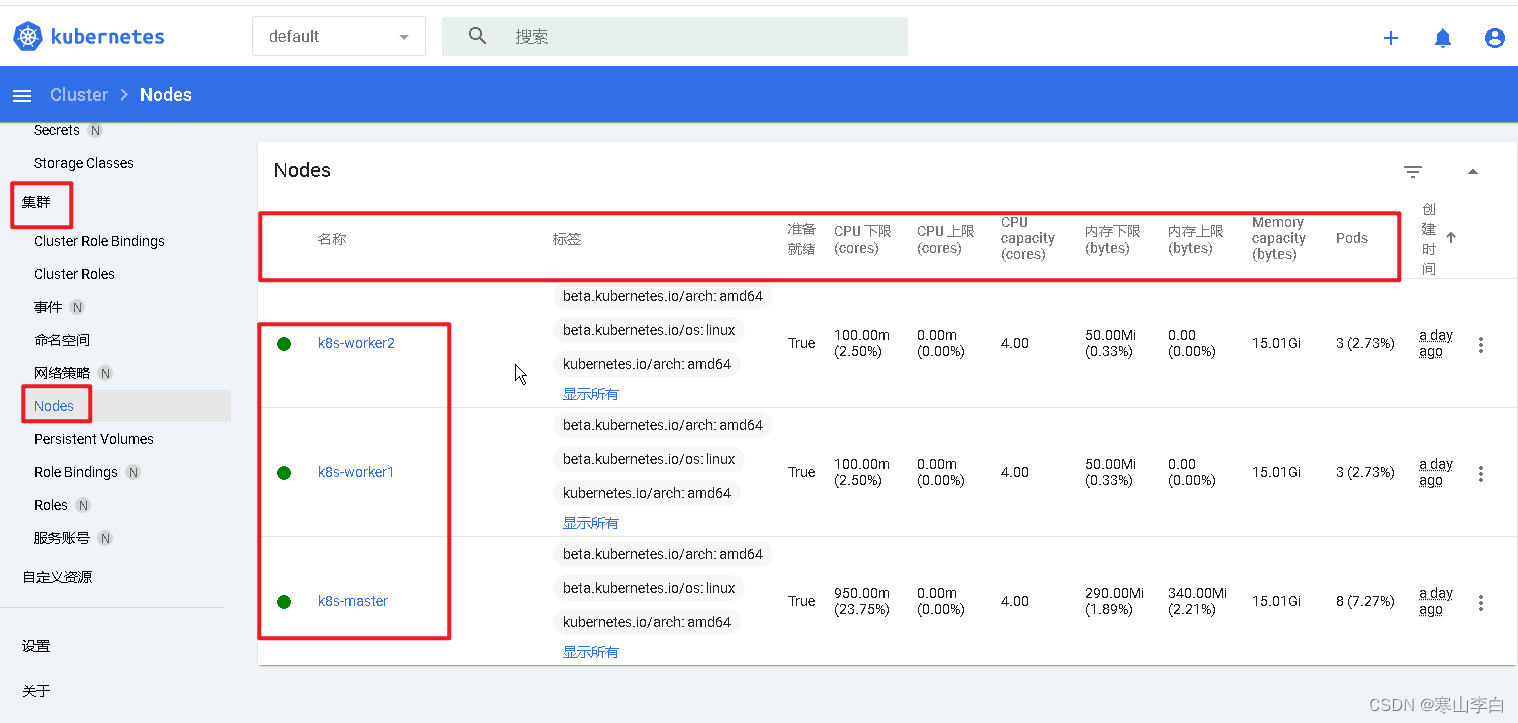1518x723 pixels.
Task: Click the N badge beside Secrets
Action: (x=95, y=130)
